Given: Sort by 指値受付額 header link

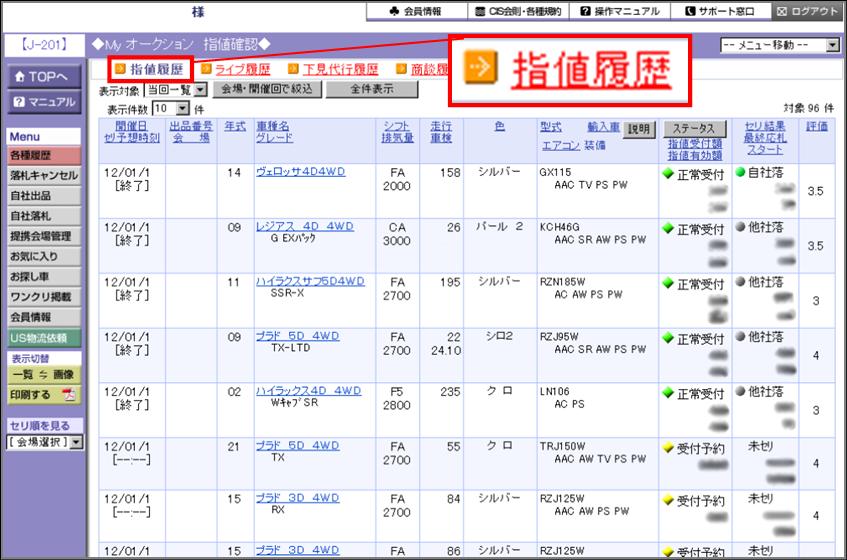Looking at the screenshot, I should pyautogui.click(x=695, y=144).
